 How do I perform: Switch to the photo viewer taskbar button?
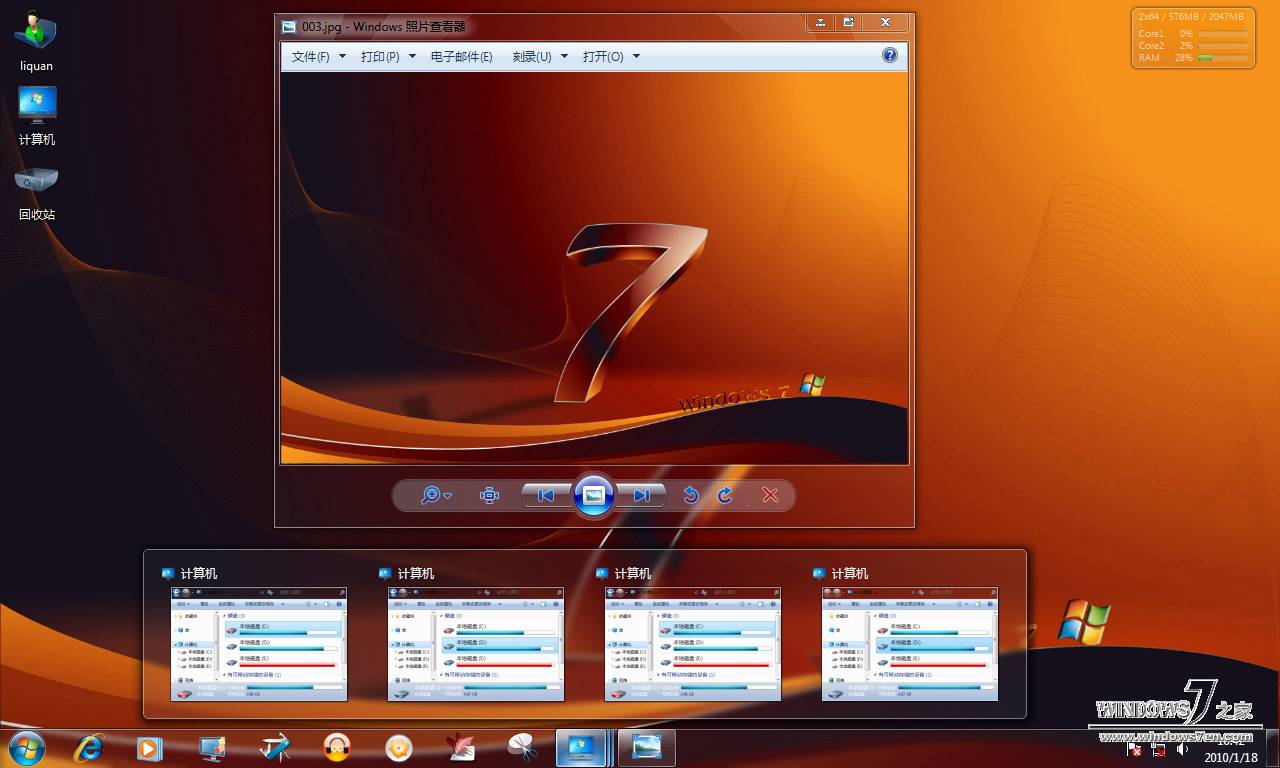pos(646,748)
